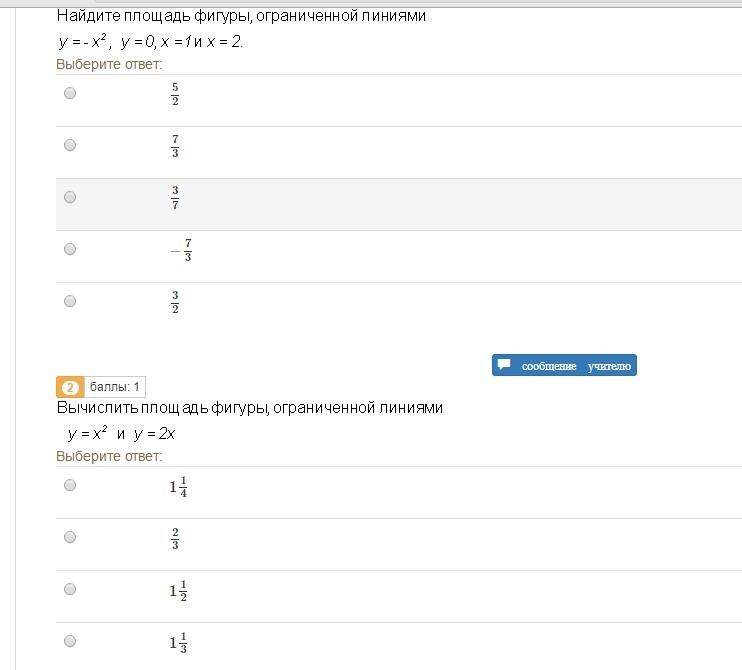Click the speech bubble icon on the message button
This screenshot has height=670, width=742.
pos(505,365)
